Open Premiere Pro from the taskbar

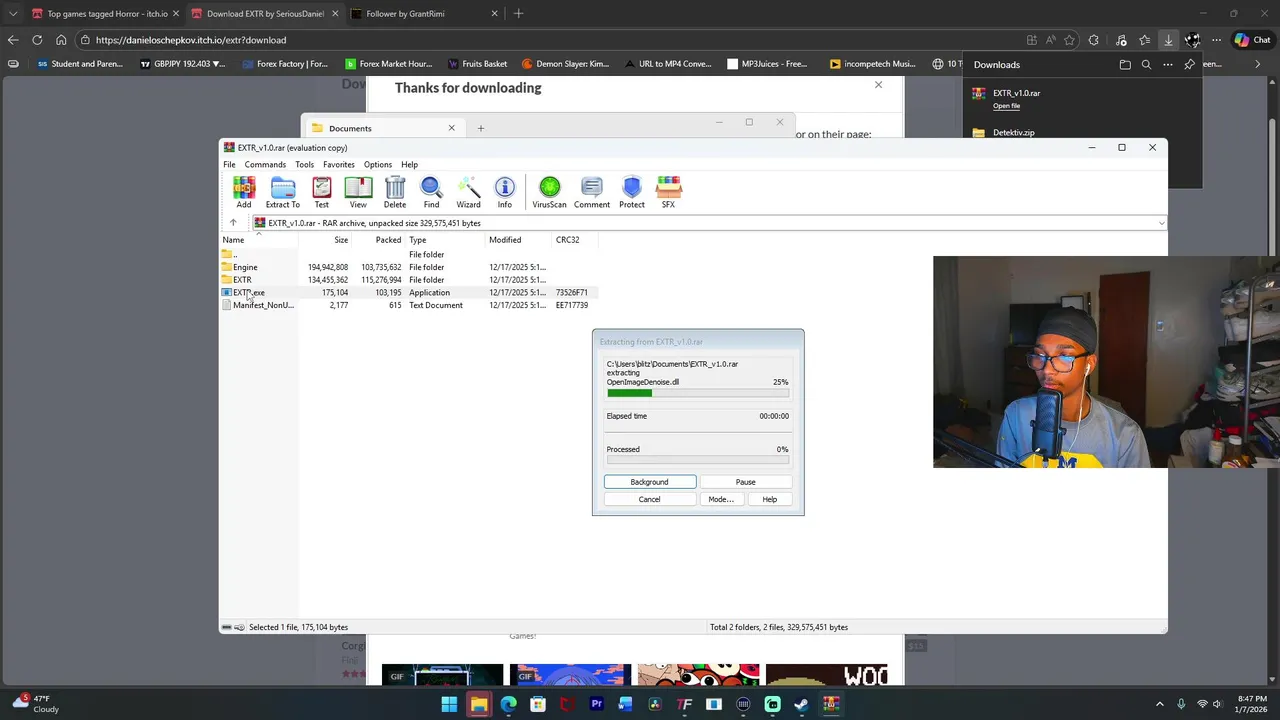coord(596,704)
